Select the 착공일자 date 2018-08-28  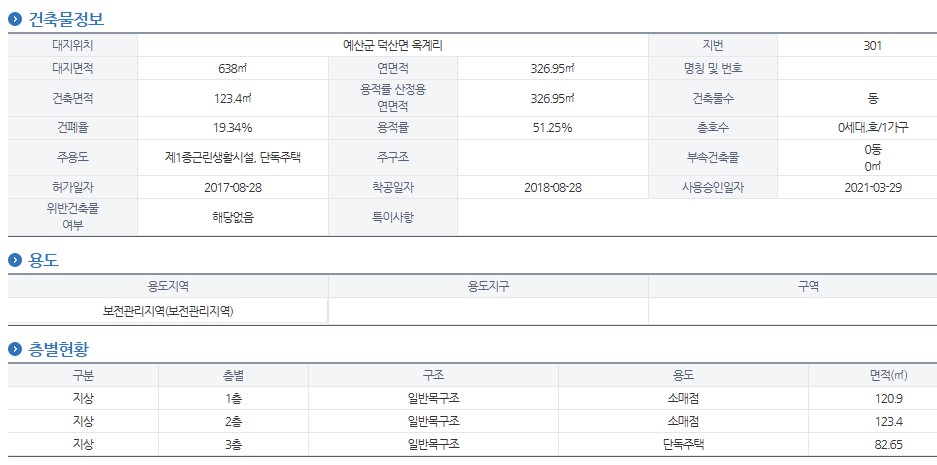553,187
